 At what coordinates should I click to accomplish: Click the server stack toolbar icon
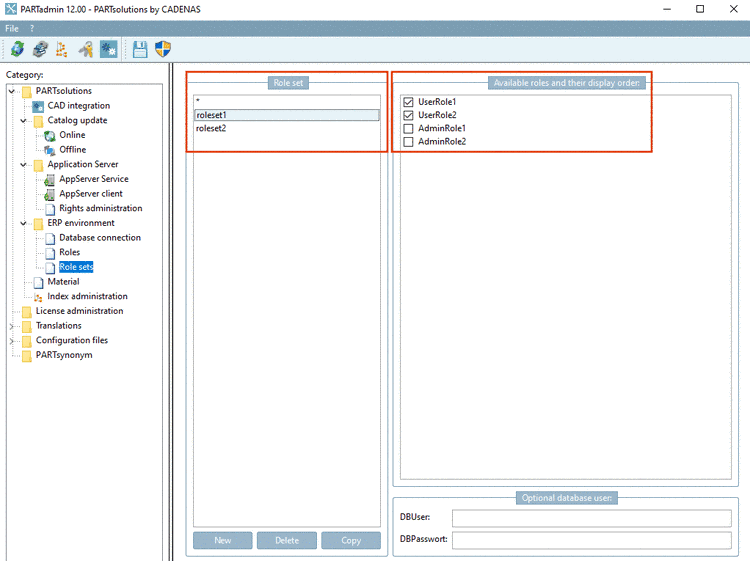click(40, 49)
